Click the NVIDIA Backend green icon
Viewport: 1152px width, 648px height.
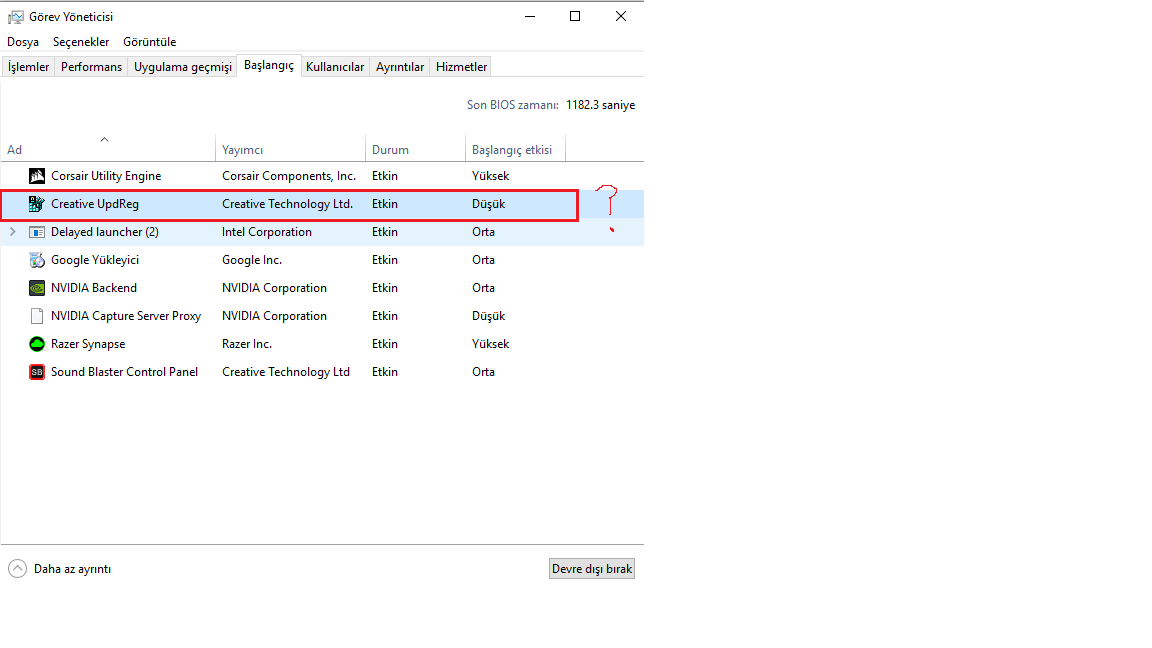pos(37,288)
